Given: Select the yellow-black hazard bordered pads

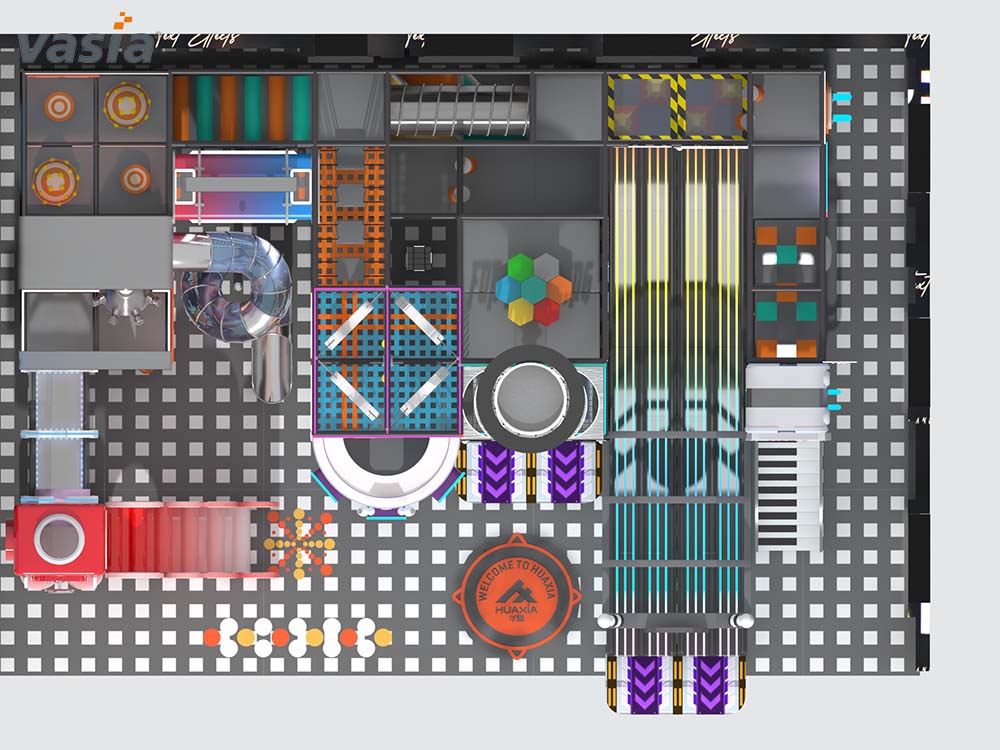Looking at the screenshot, I should click(x=678, y=107).
